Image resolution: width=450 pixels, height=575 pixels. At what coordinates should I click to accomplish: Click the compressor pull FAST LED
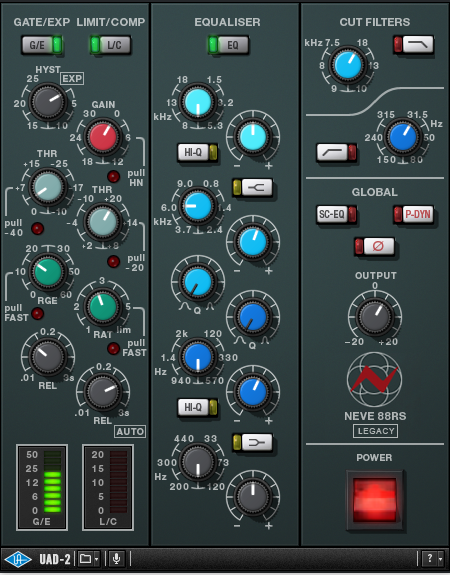tap(113, 348)
